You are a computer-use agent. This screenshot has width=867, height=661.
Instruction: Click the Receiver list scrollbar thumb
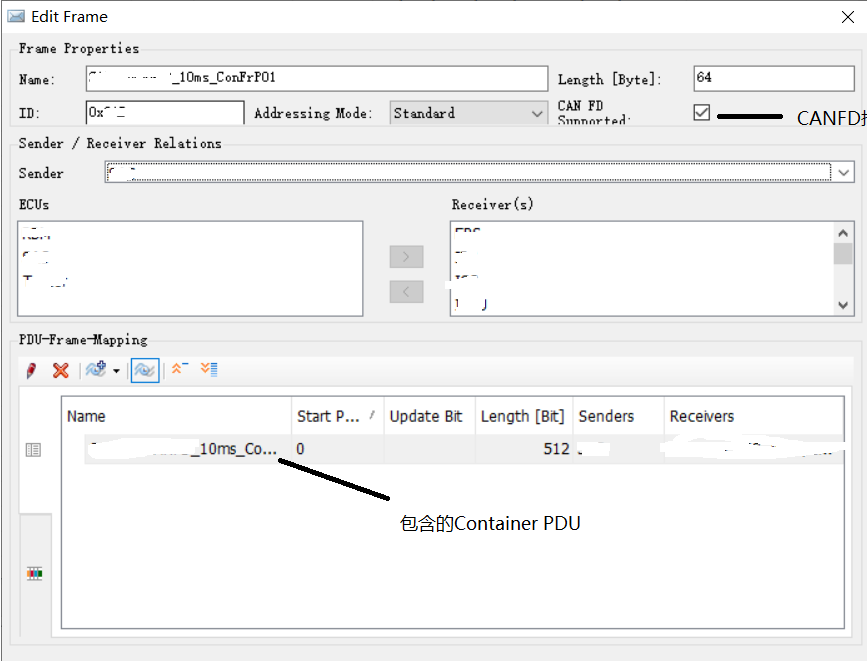[x=843, y=254]
